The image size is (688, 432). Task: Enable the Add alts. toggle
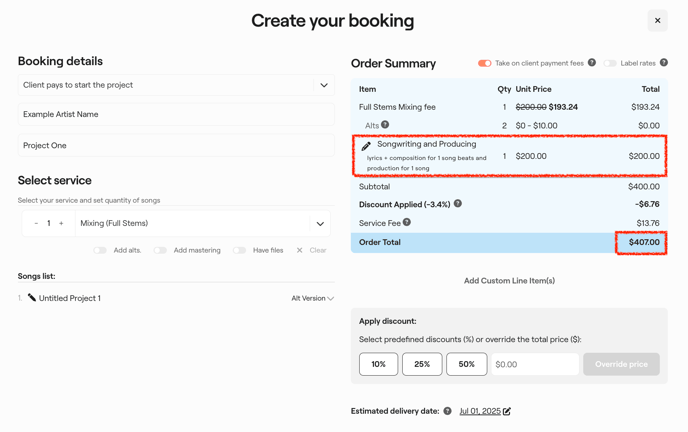(x=100, y=250)
